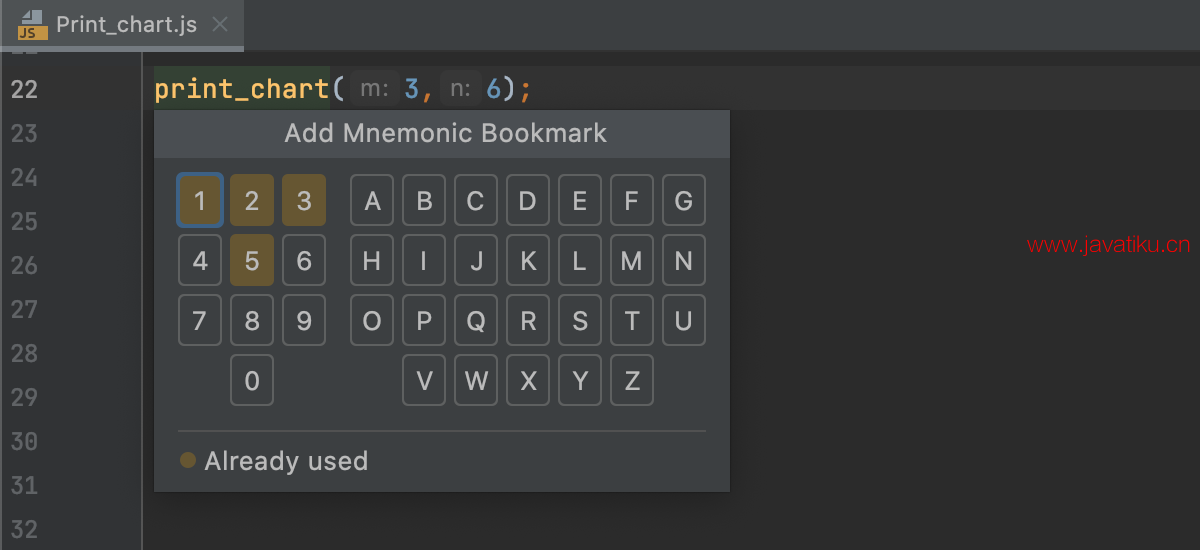Viewport: 1200px width, 550px height.
Task: Assign bookmark digit 0
Action: coord(252,380)
